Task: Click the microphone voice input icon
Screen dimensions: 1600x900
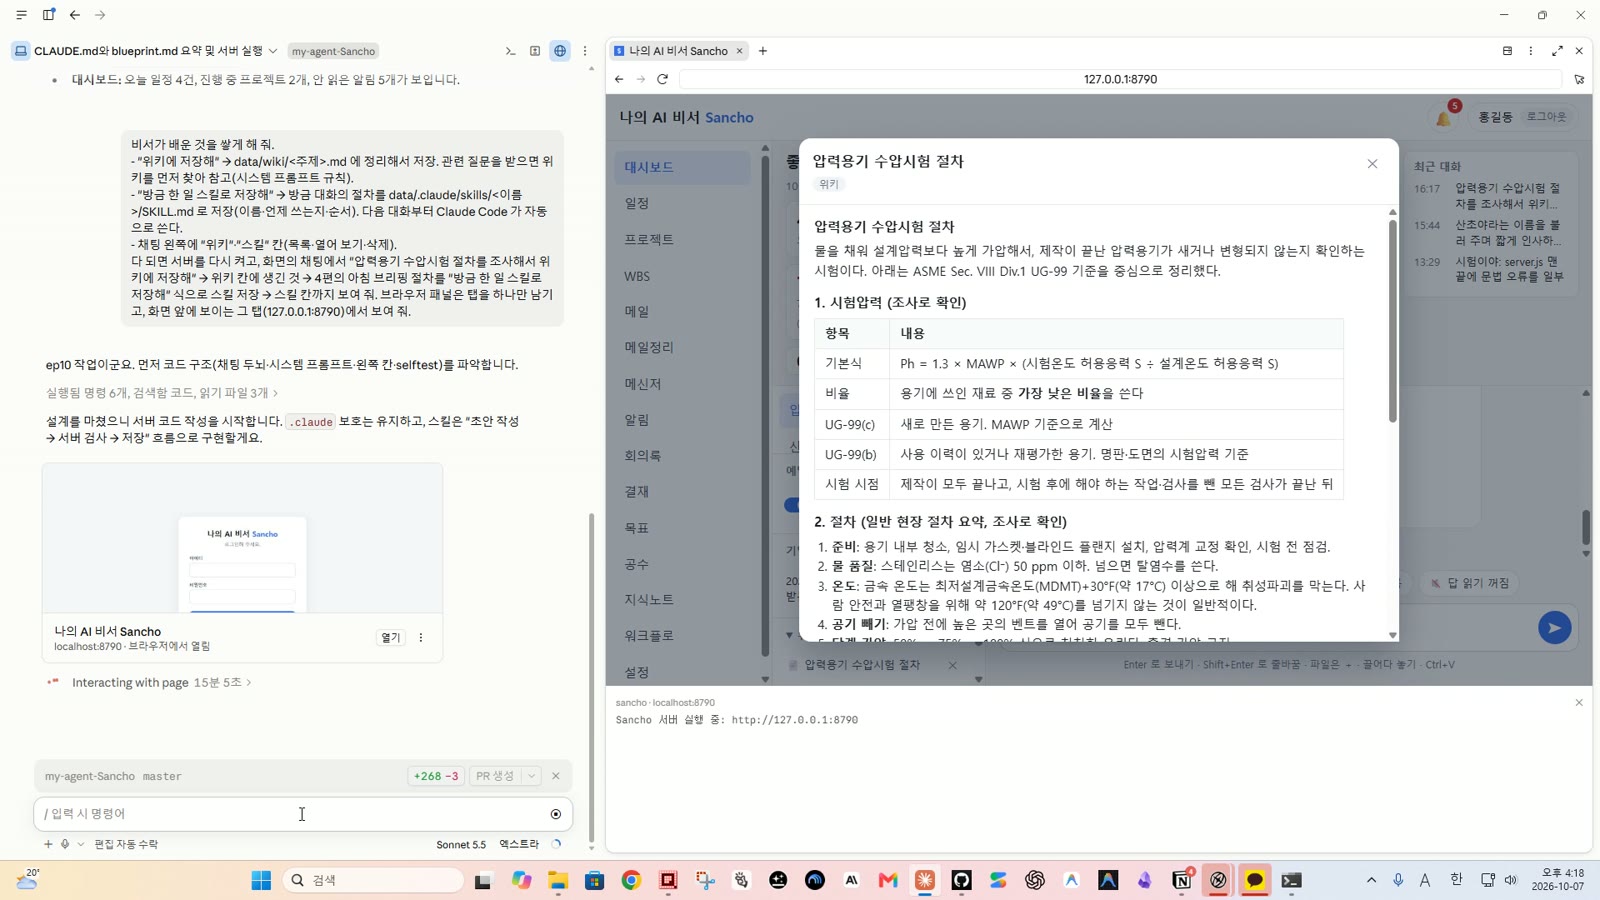Action: (65, 844)
